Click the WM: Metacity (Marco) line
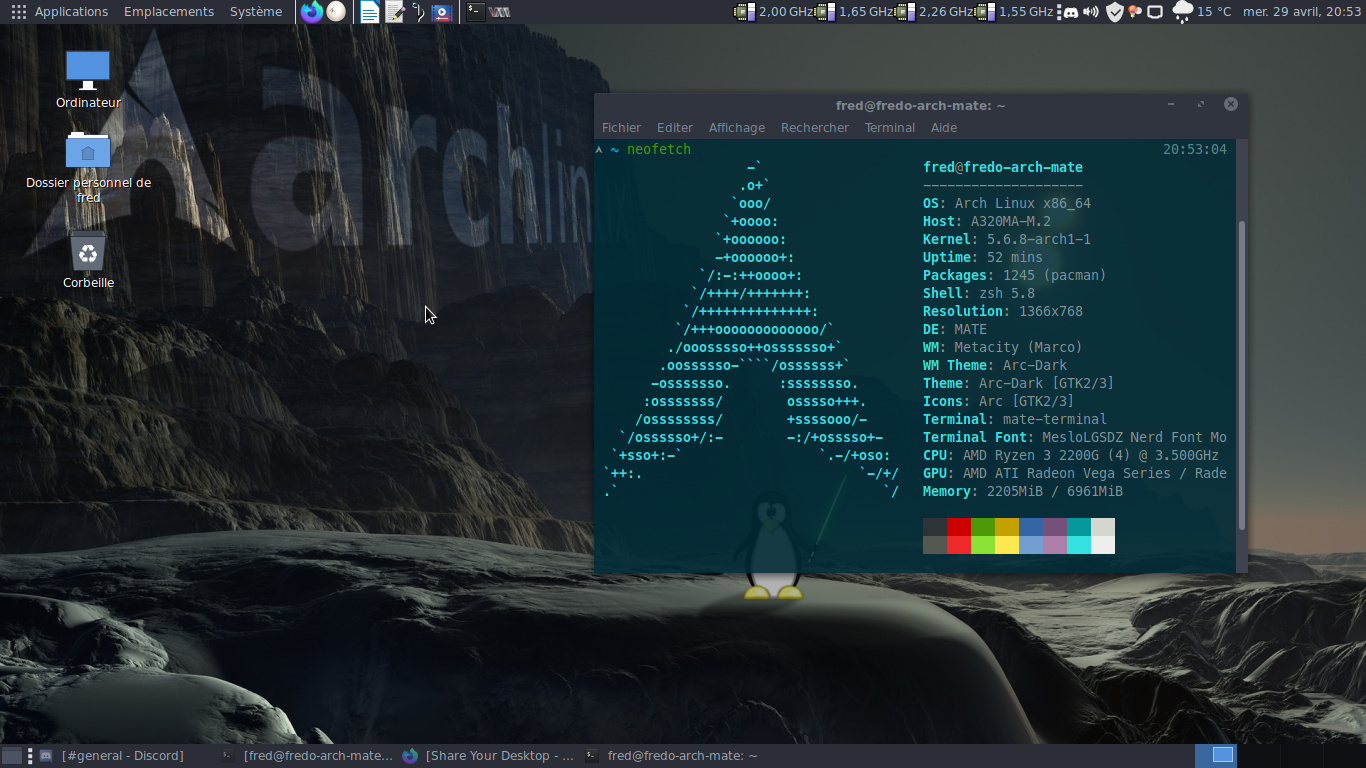The image size is (1366, 768). pos(1003,347)
